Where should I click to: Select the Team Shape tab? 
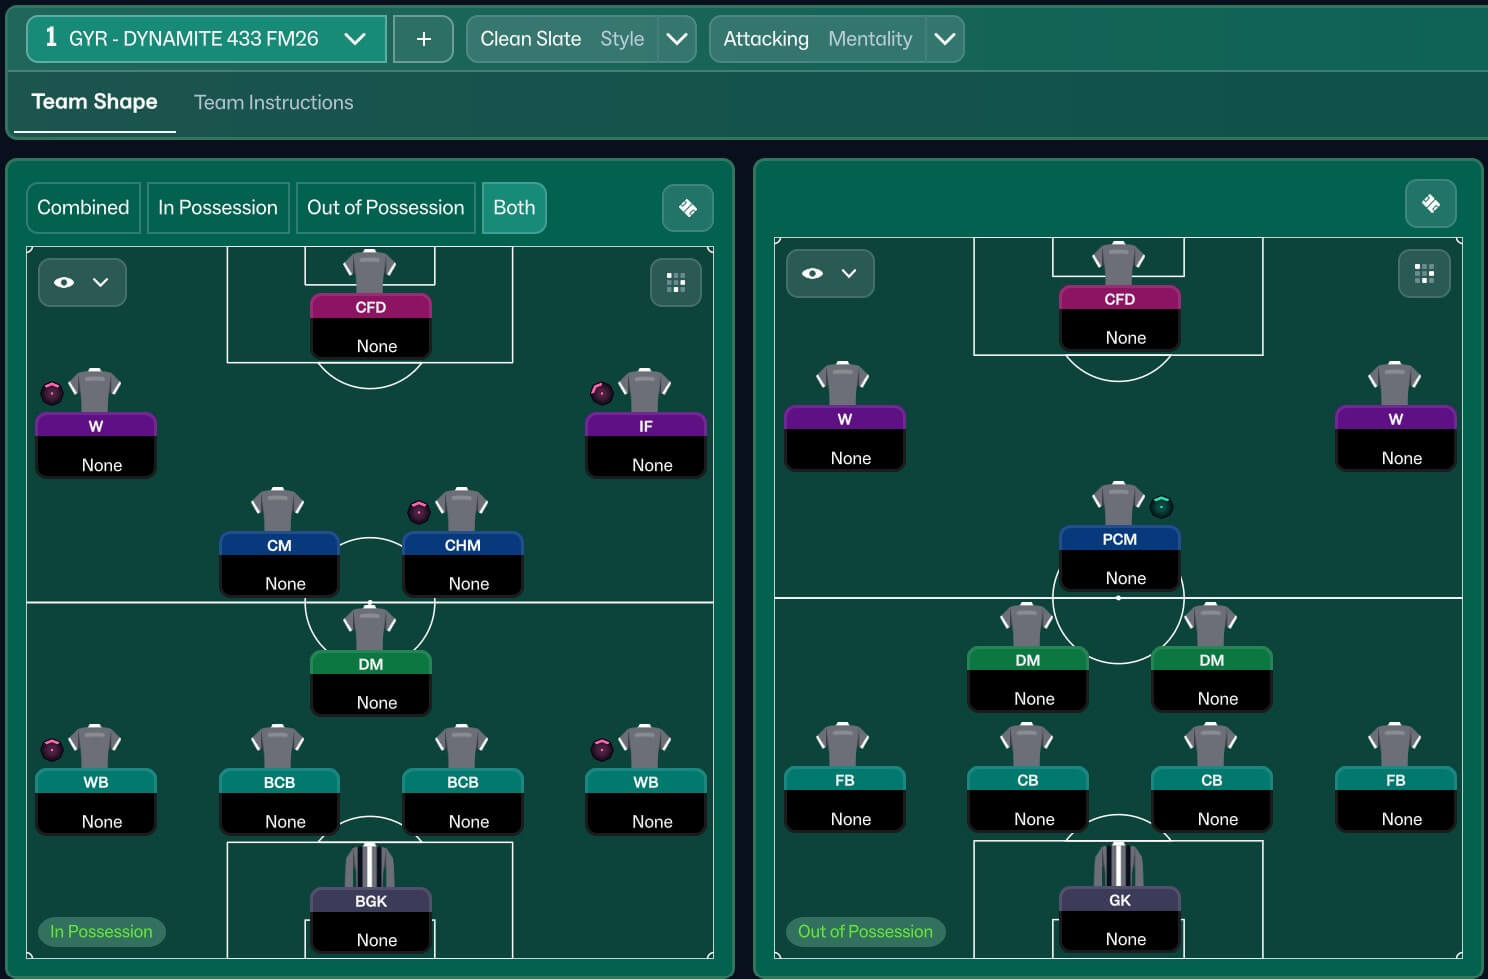(94, 102)
